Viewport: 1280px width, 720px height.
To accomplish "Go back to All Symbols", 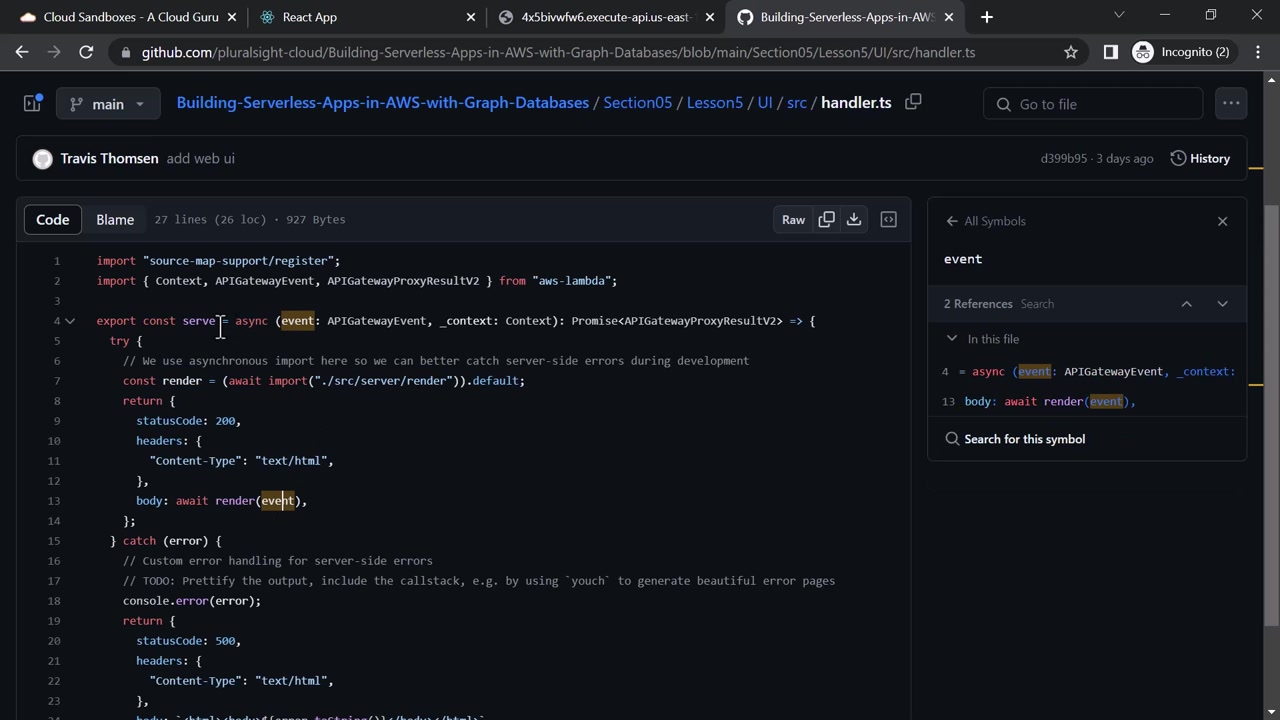I will 985,221.
